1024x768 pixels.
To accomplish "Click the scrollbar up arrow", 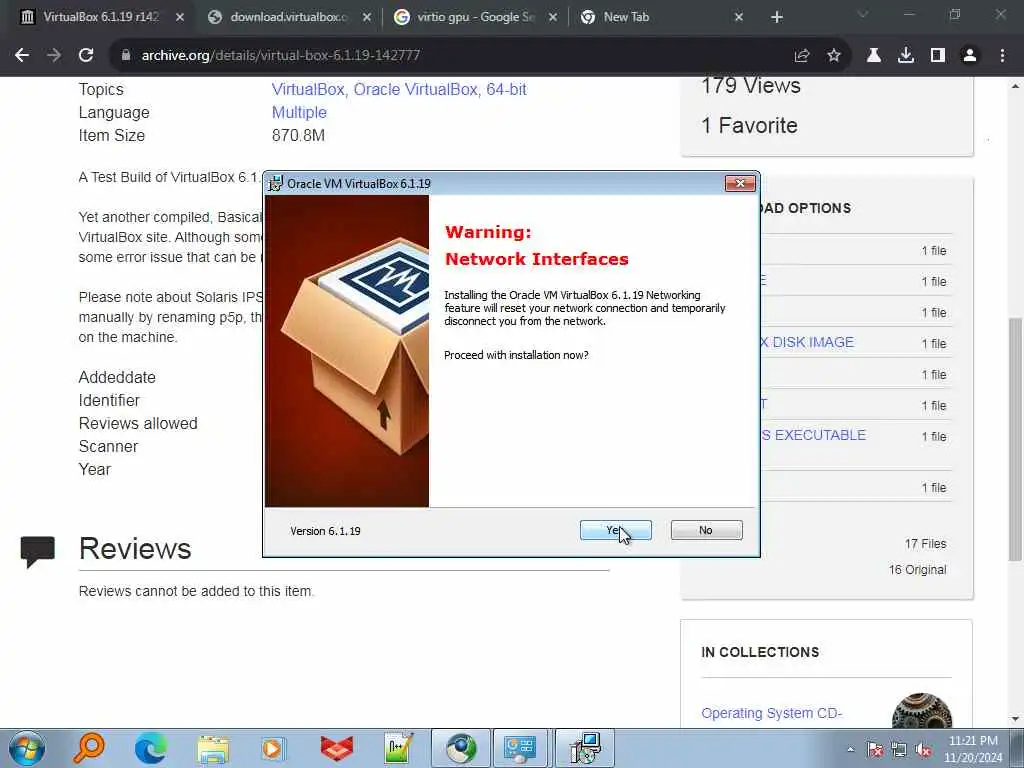I will [1015, 86].
